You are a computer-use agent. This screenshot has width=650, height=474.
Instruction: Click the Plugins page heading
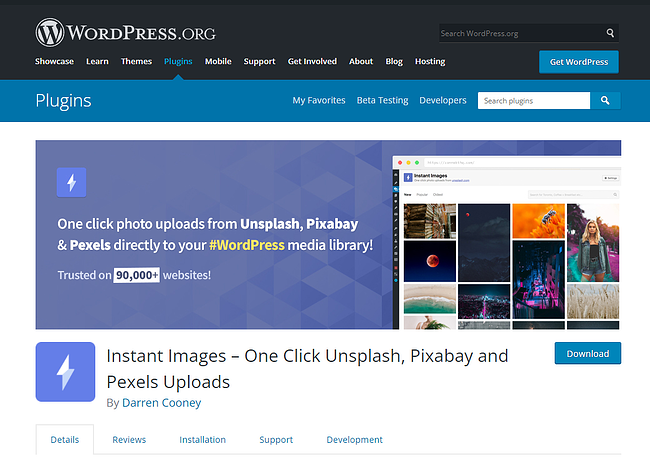[63, 101]
